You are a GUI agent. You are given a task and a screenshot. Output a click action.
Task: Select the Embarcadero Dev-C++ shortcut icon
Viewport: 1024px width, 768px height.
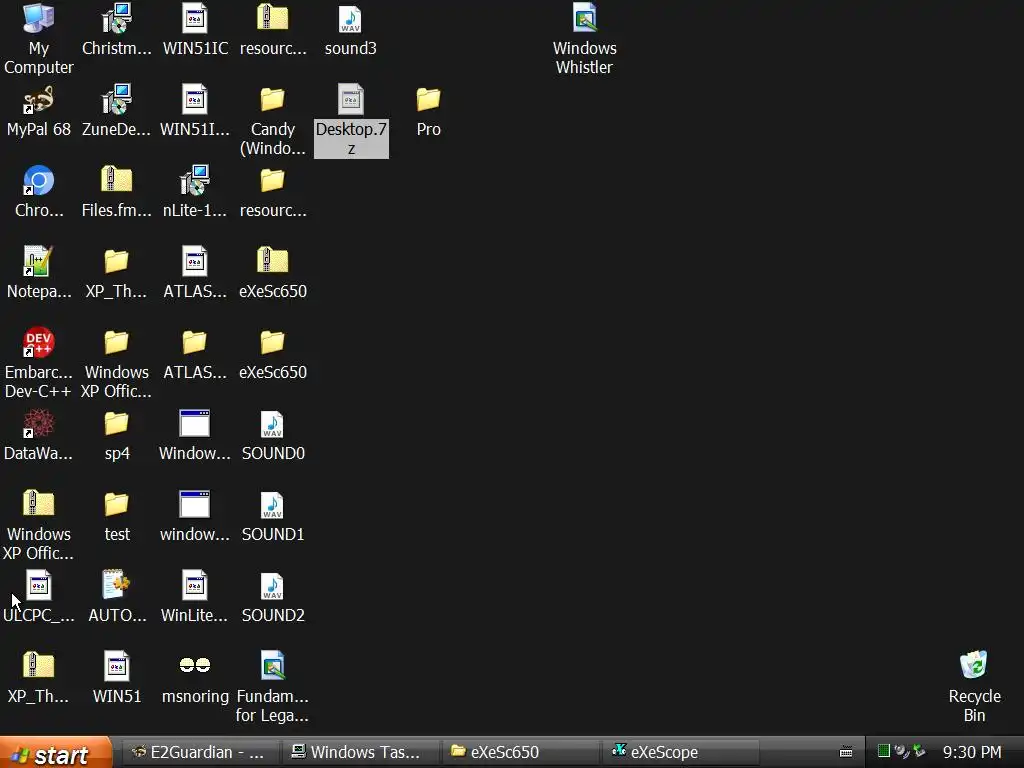click(39, 343)
